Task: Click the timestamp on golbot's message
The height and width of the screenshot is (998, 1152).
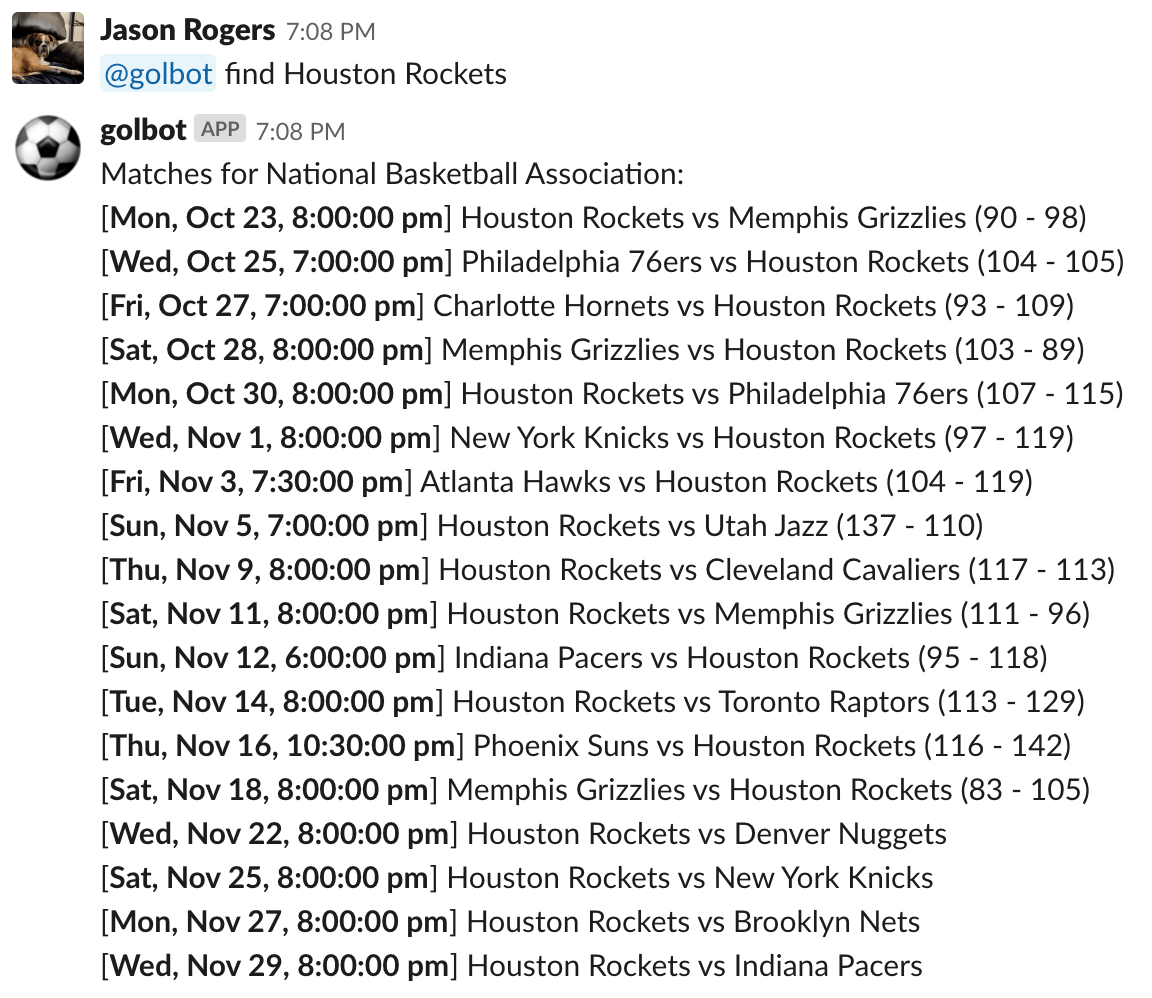Action: (x=300, y=131)
